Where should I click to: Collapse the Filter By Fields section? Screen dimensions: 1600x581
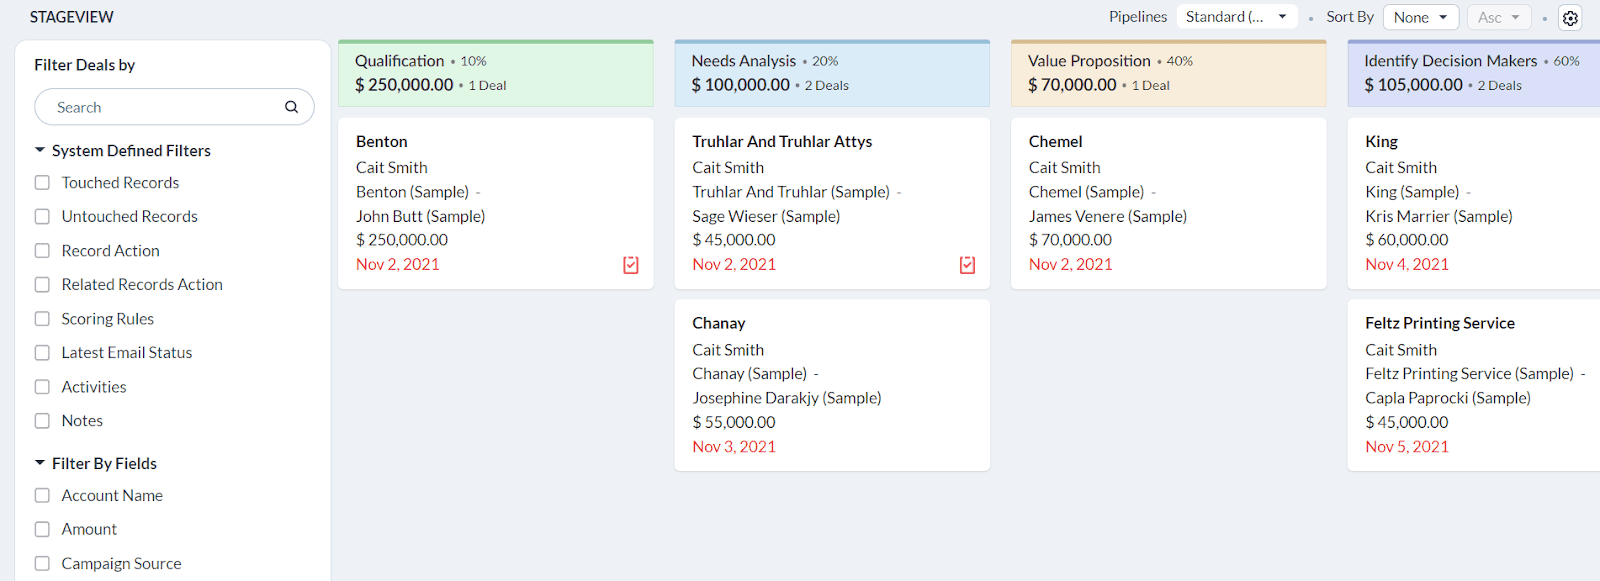pos(40,464)
